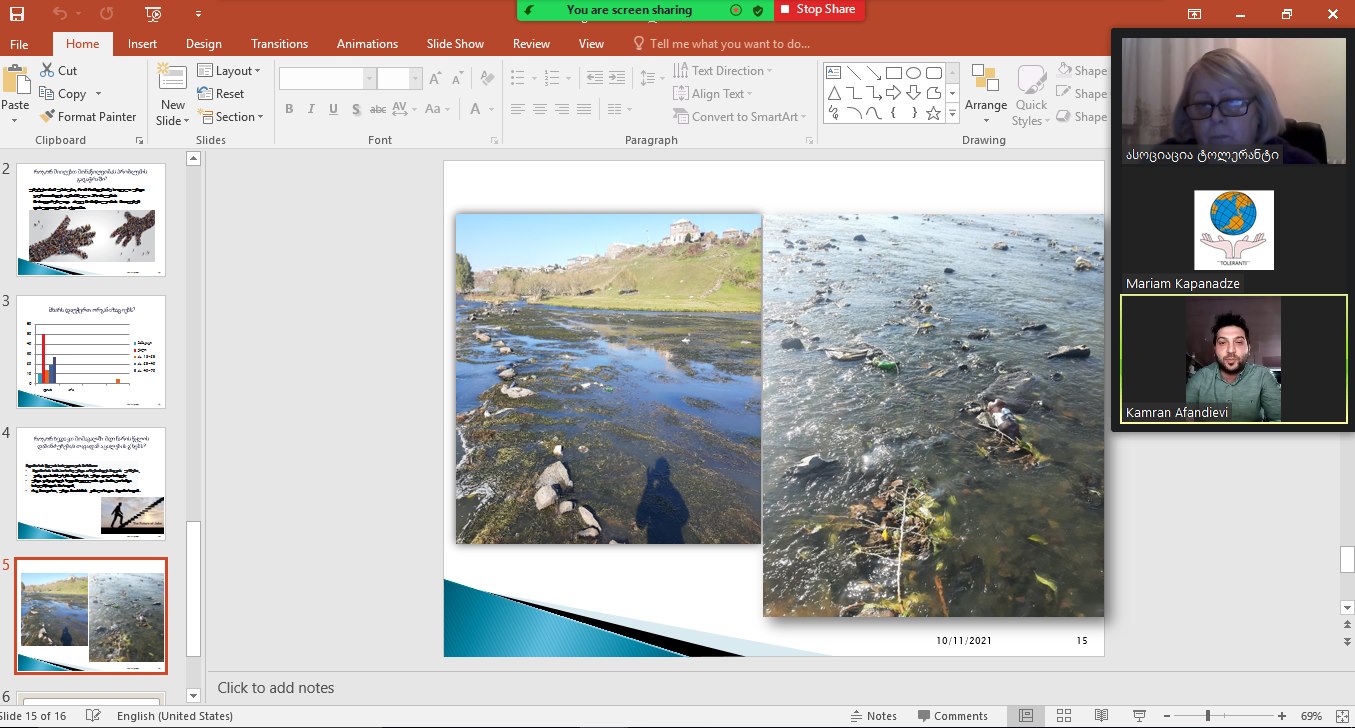This screenshot has height=728, width=1355.
Task: Toggle Underline formatting
Action: click(x=331, y=109)
